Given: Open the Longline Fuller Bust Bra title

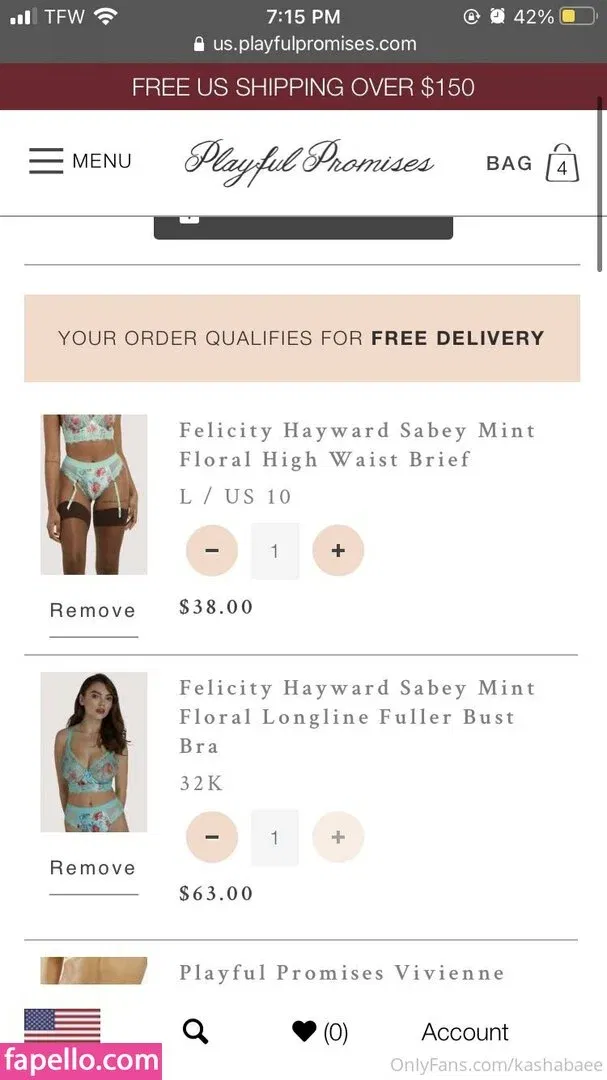Looking at the screenshot, I should [x=357, y=716].
